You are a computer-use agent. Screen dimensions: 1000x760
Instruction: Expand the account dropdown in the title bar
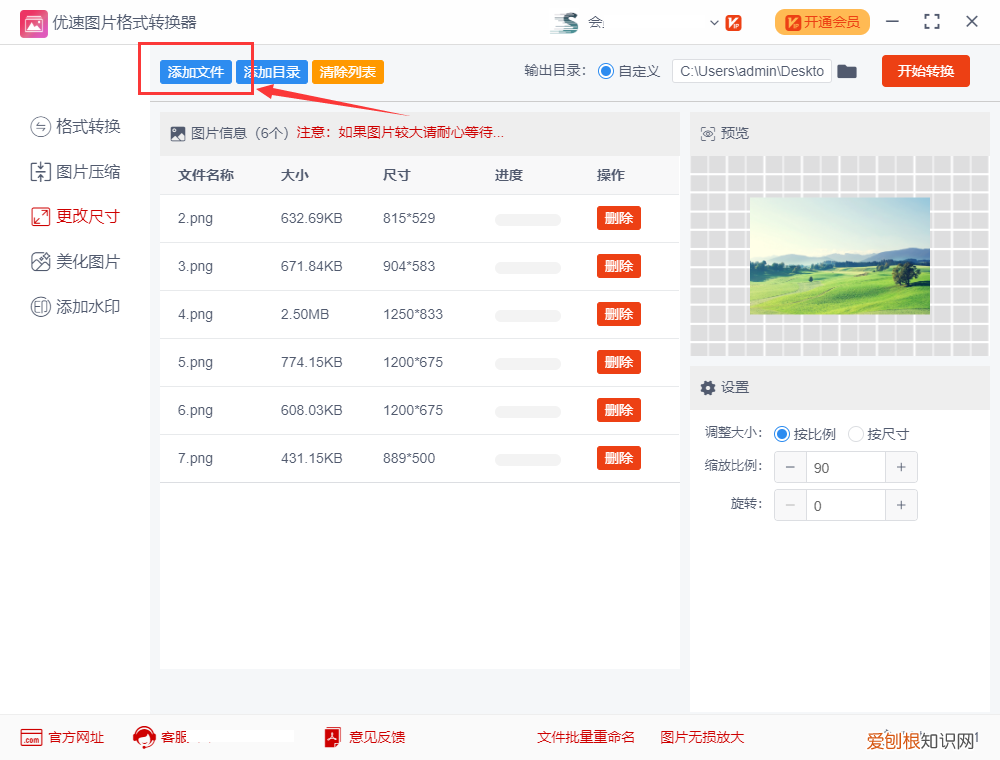[714, 21]
